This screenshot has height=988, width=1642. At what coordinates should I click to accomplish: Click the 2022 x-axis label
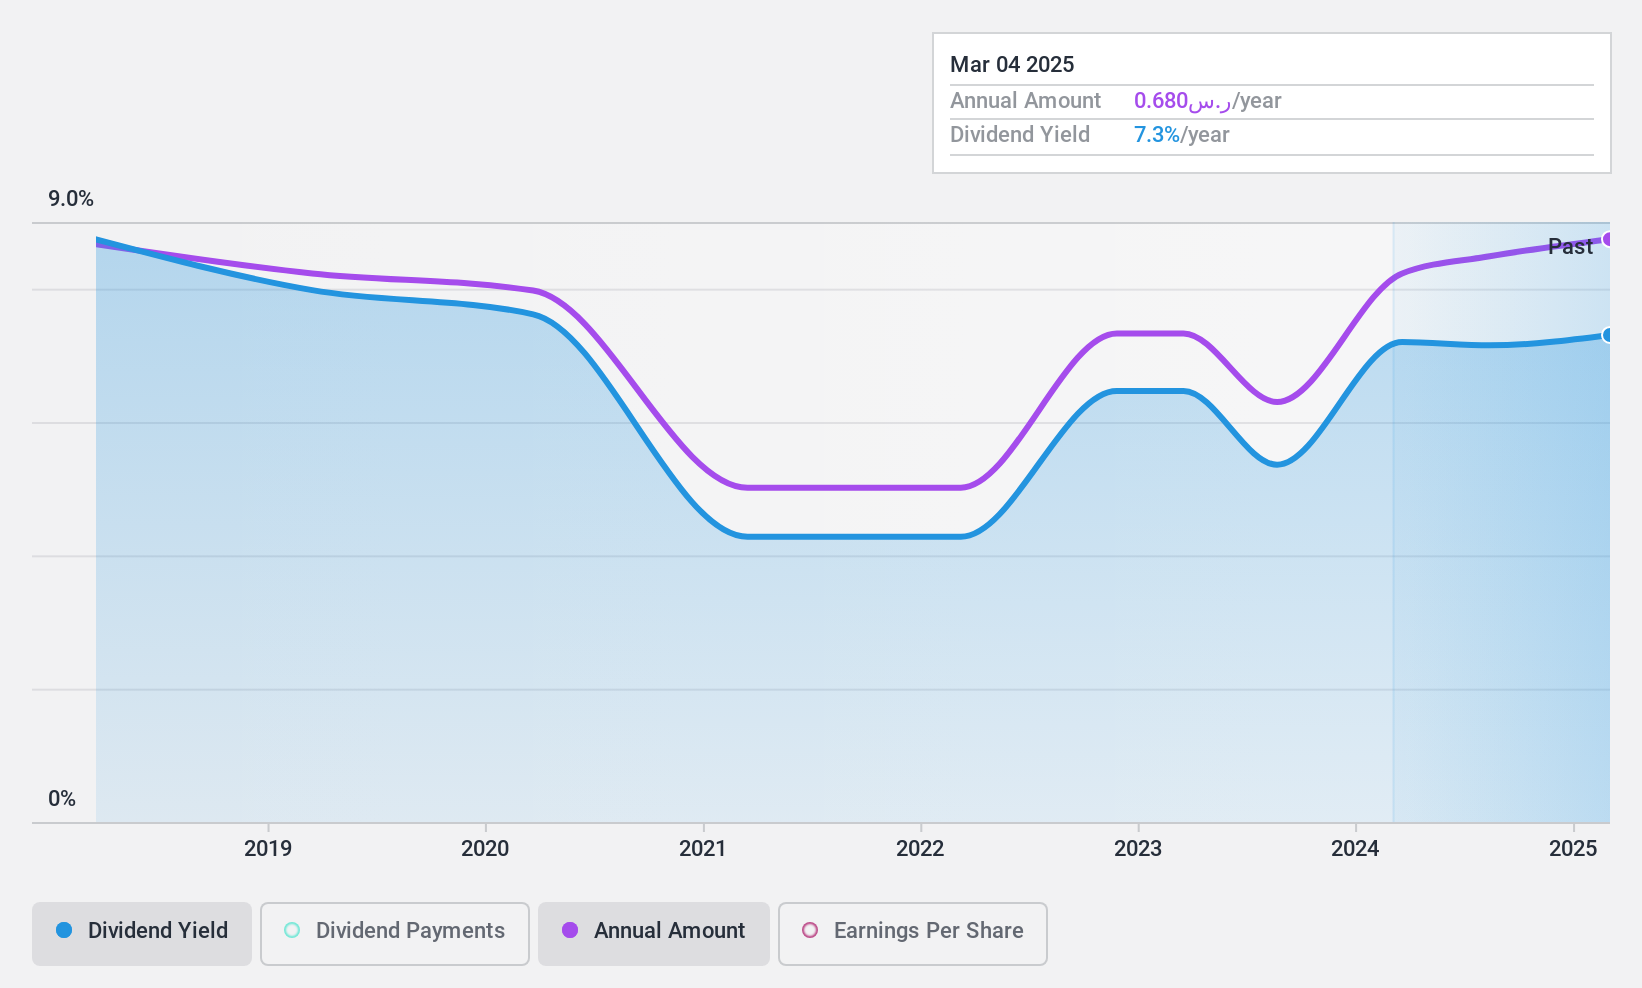tap(920, 849)
